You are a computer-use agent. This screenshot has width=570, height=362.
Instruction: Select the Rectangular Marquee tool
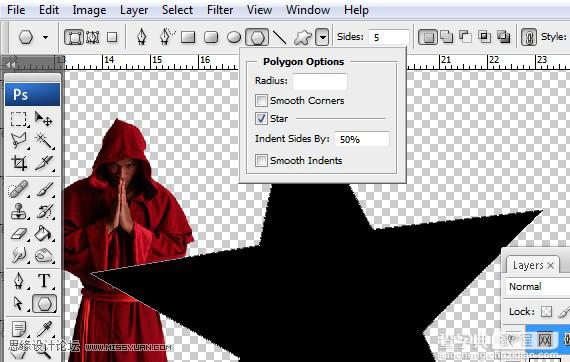[x=19, y=118]
